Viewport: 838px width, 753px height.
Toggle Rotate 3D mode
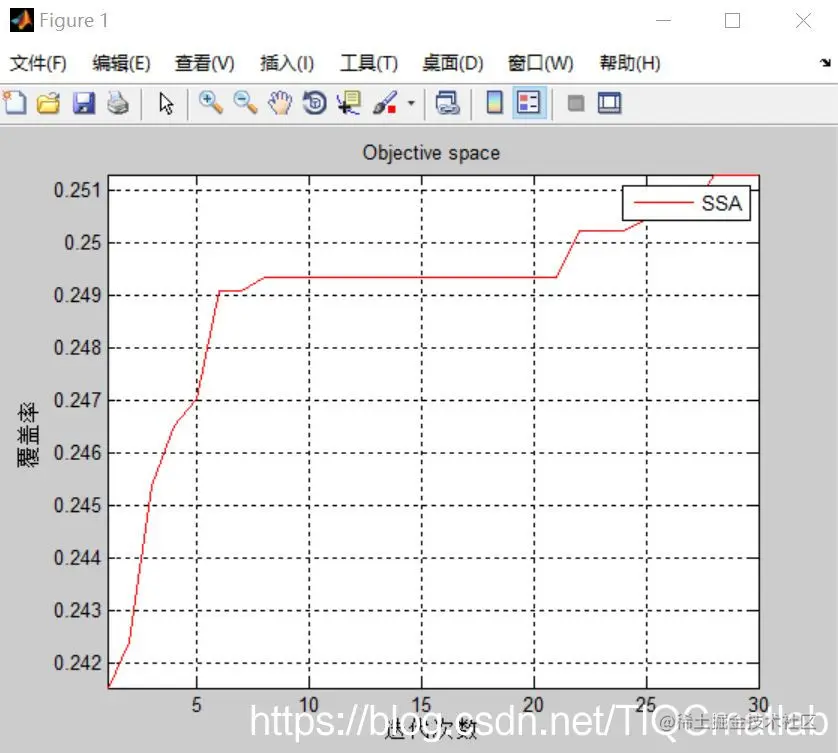(x=313, y=102)
